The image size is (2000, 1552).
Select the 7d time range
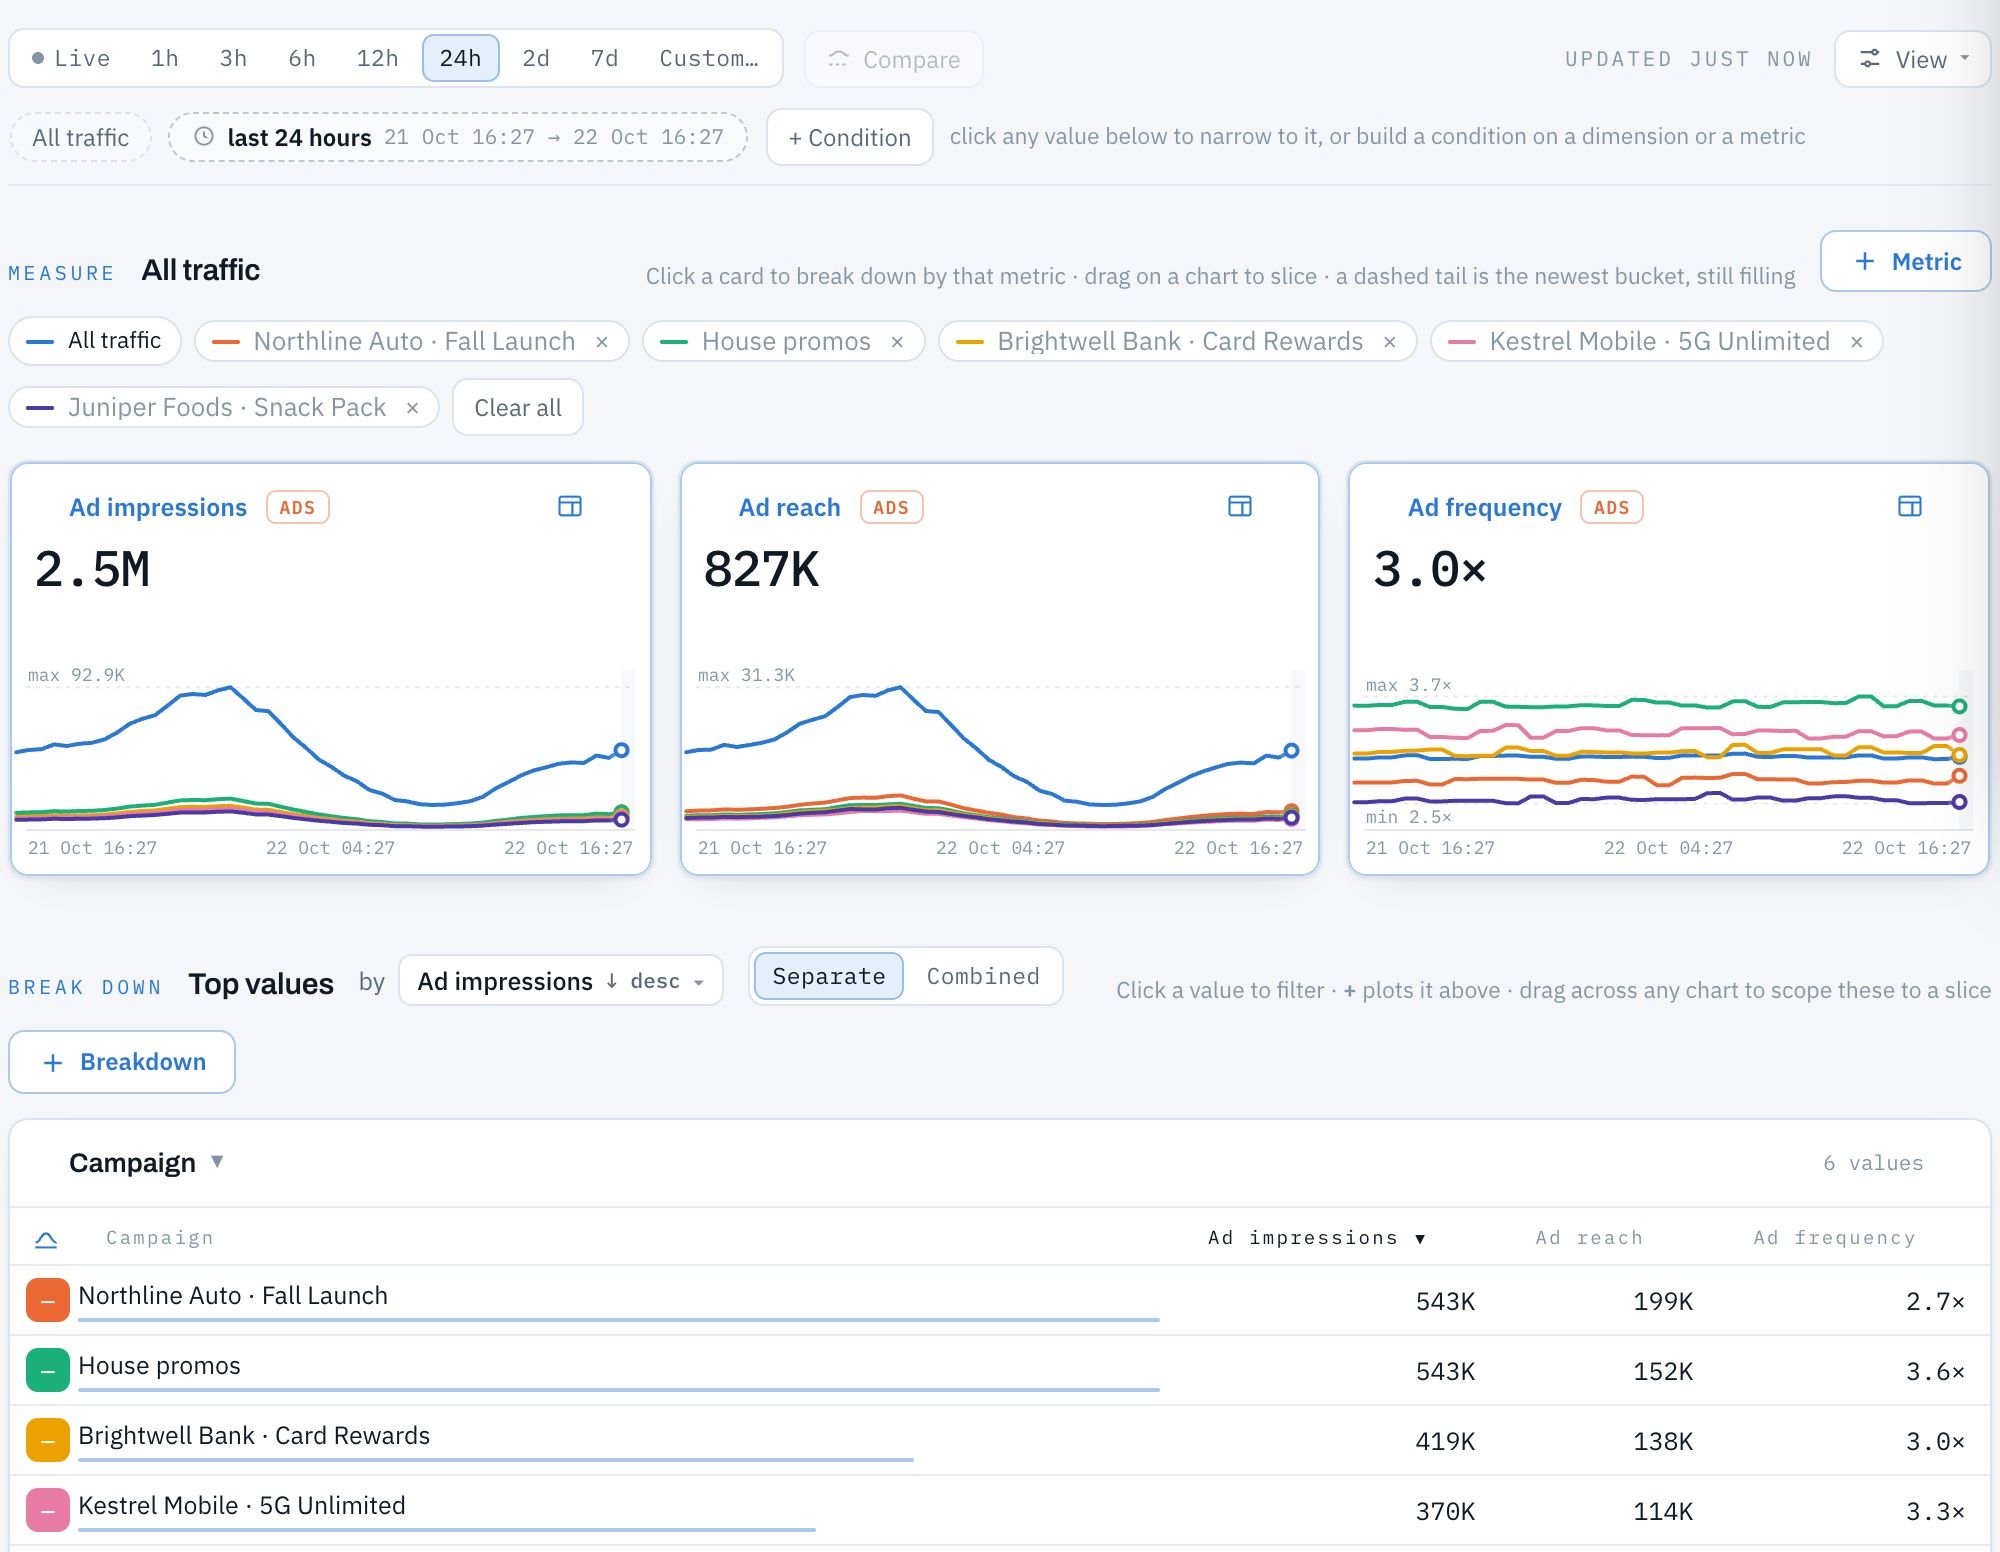[604, 58]
